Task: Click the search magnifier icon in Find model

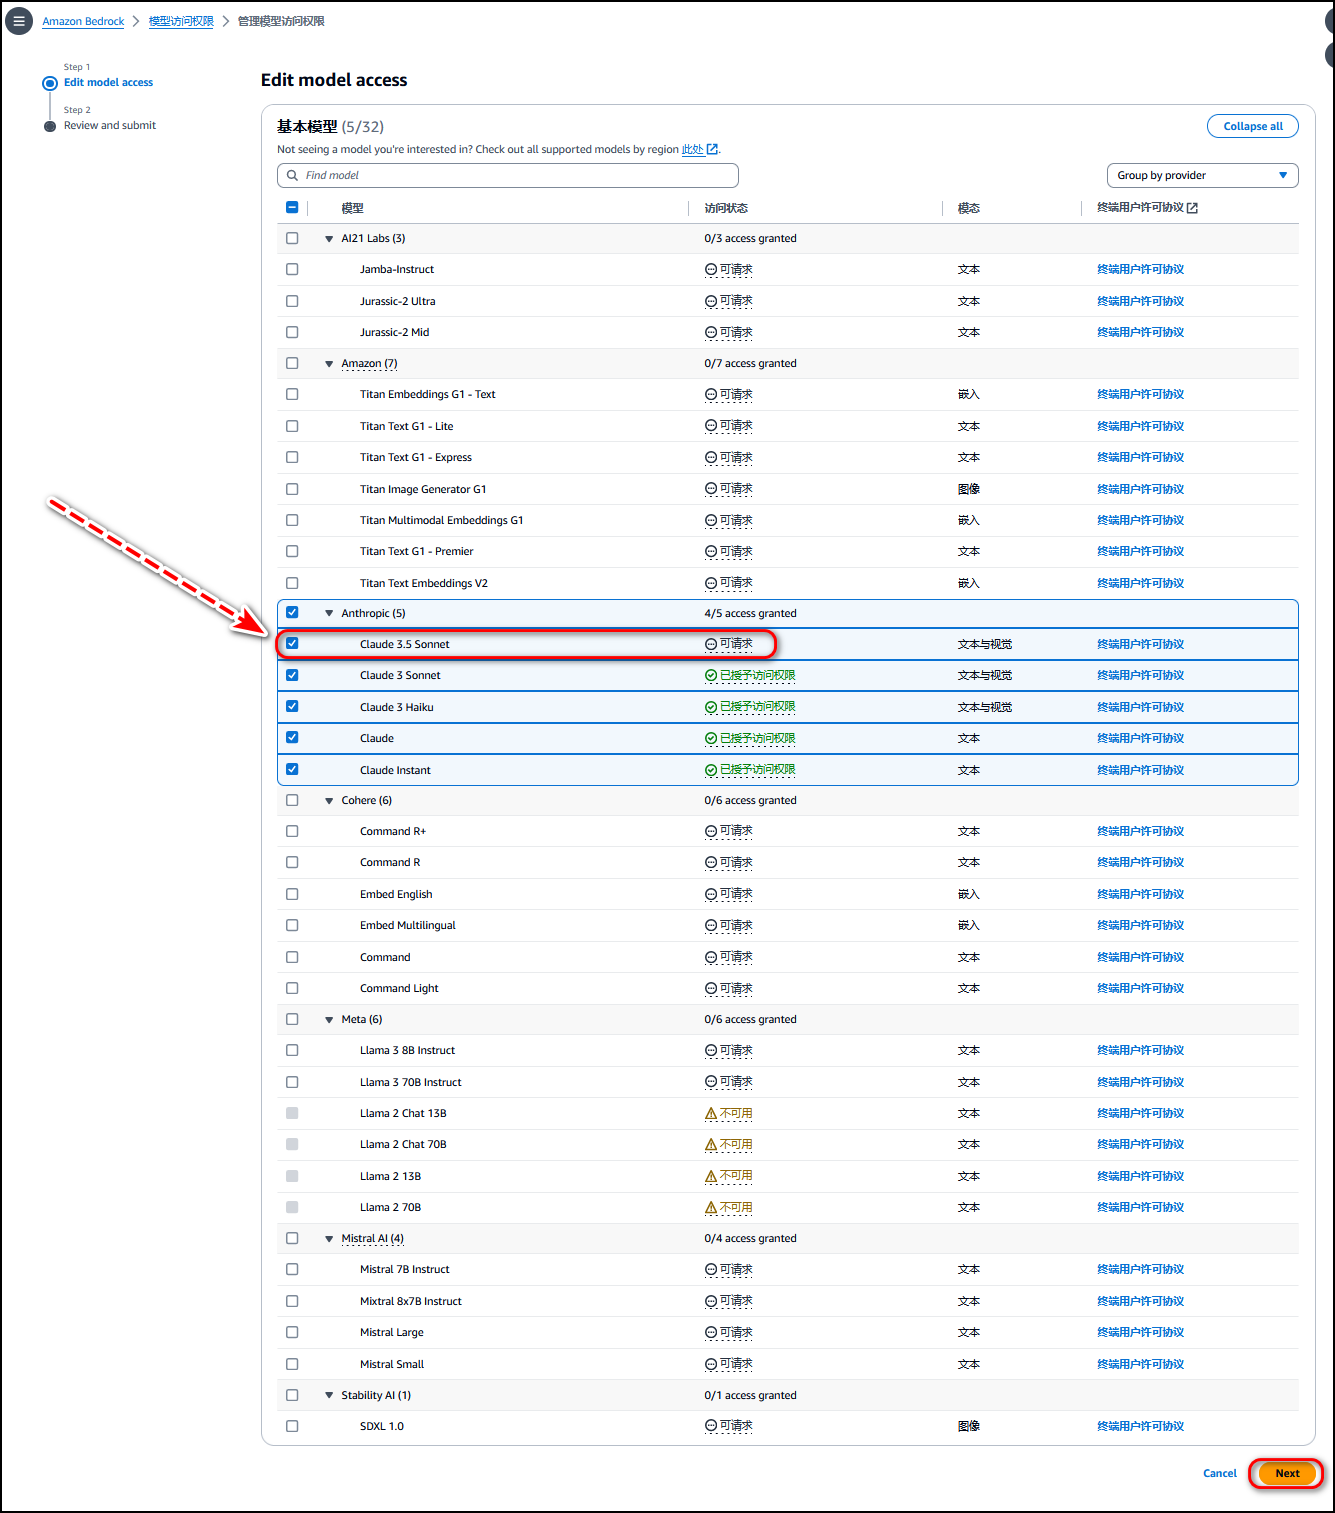Action: point(292,175)
